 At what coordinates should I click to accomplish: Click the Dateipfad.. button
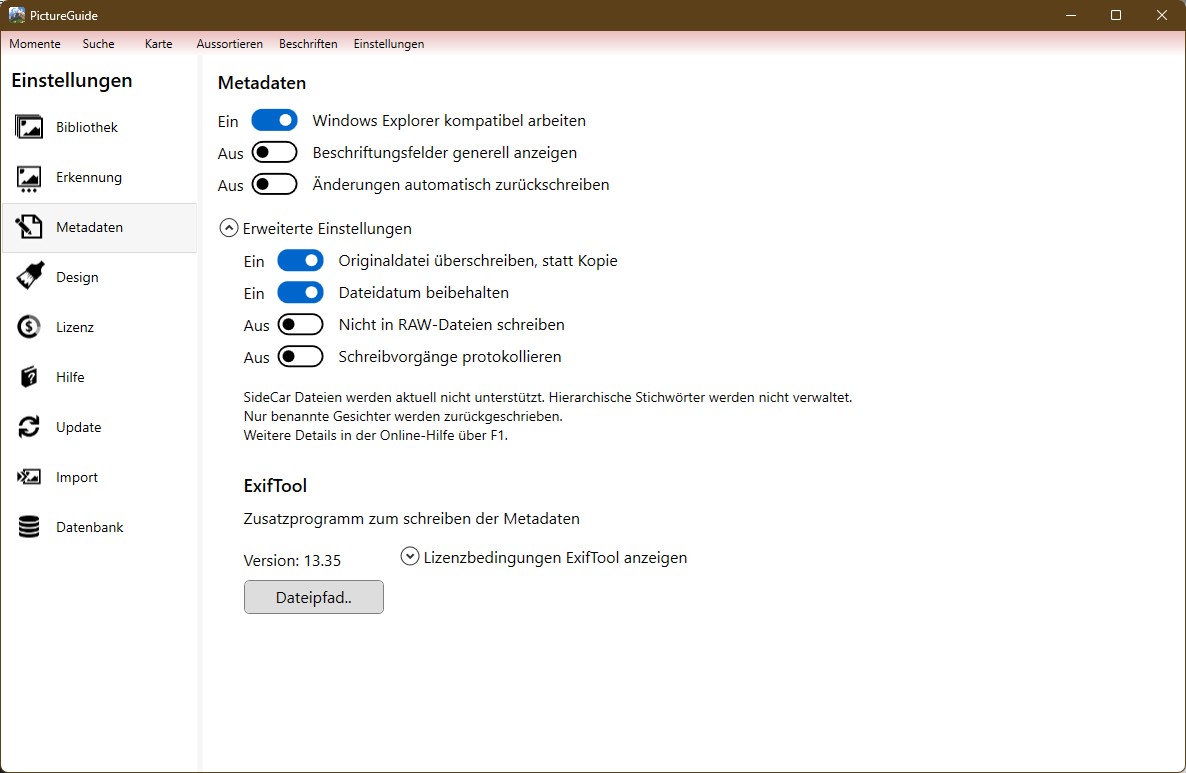click(x=313, y=597)
